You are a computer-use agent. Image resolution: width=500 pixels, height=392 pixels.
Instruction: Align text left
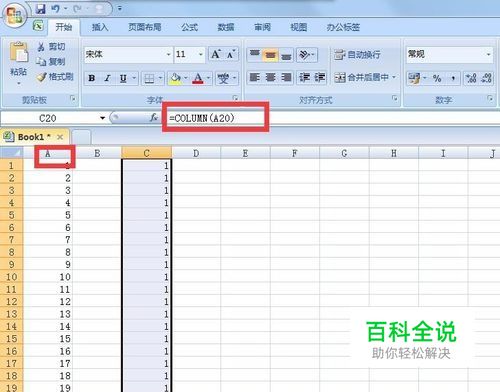coord(255,78)
